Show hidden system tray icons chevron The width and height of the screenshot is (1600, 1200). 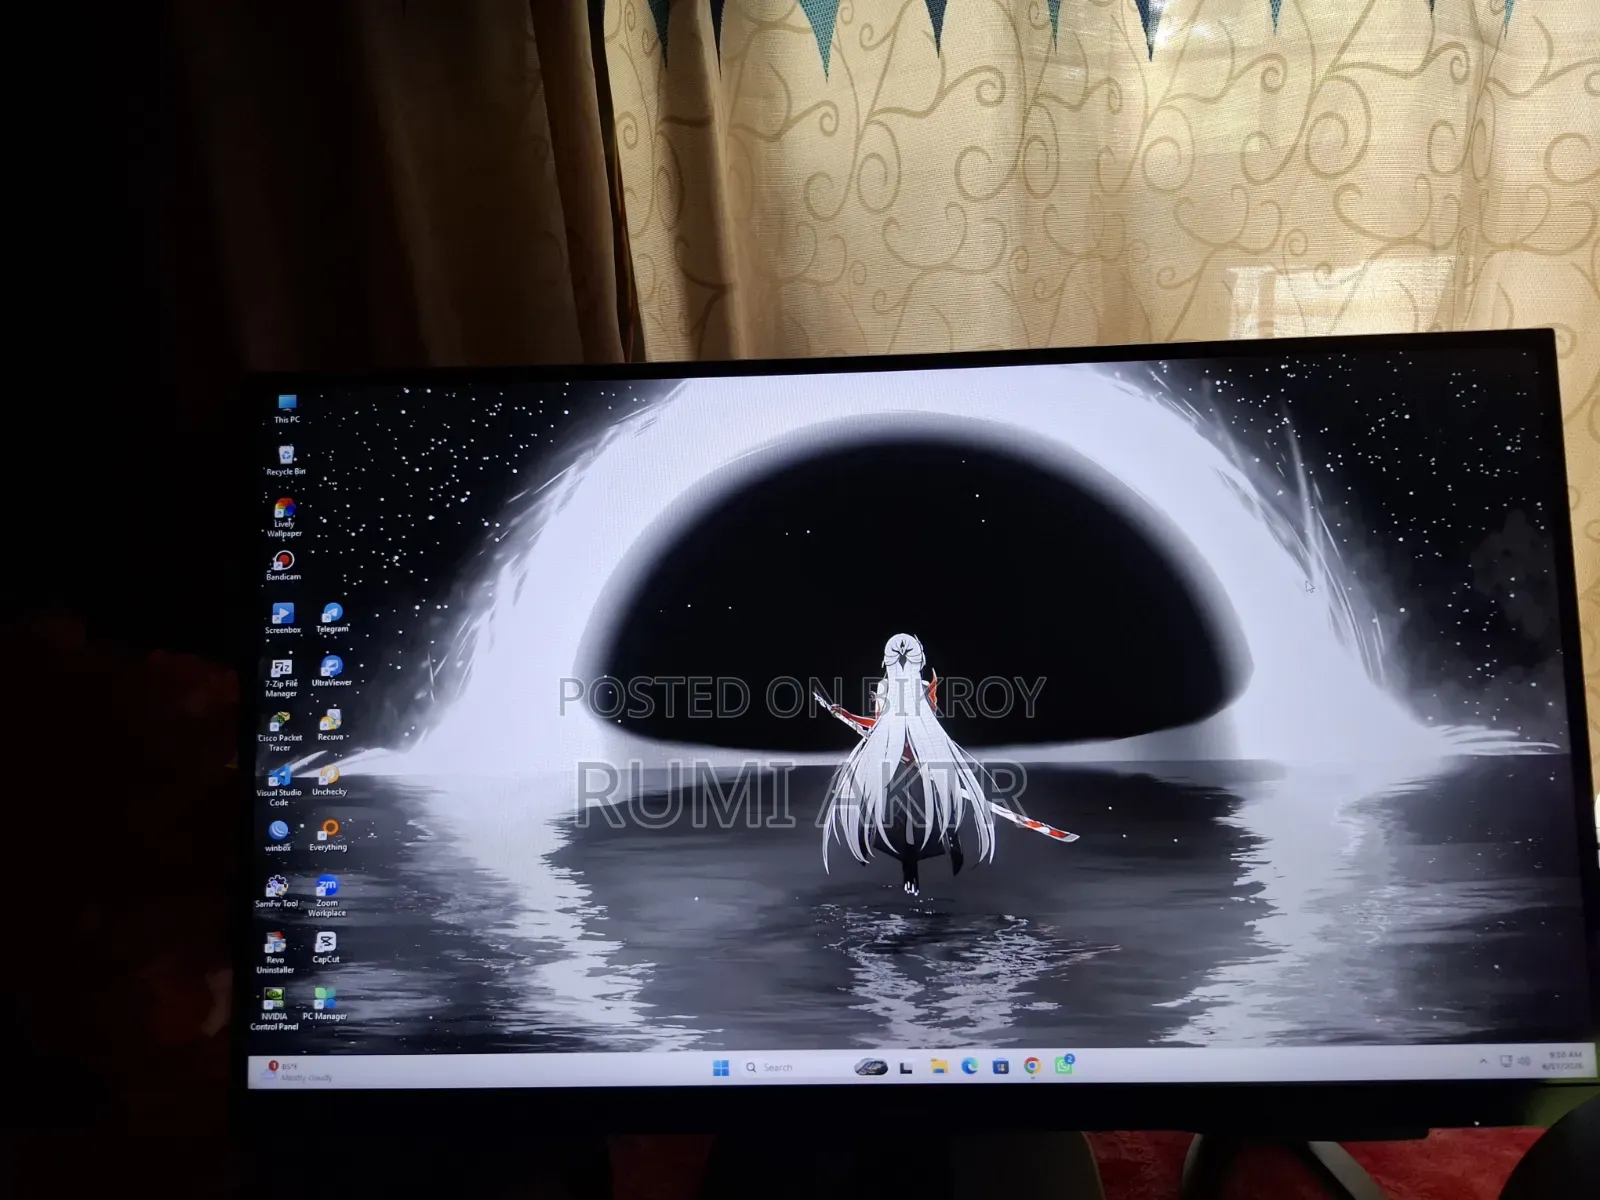point(1482,1061)
